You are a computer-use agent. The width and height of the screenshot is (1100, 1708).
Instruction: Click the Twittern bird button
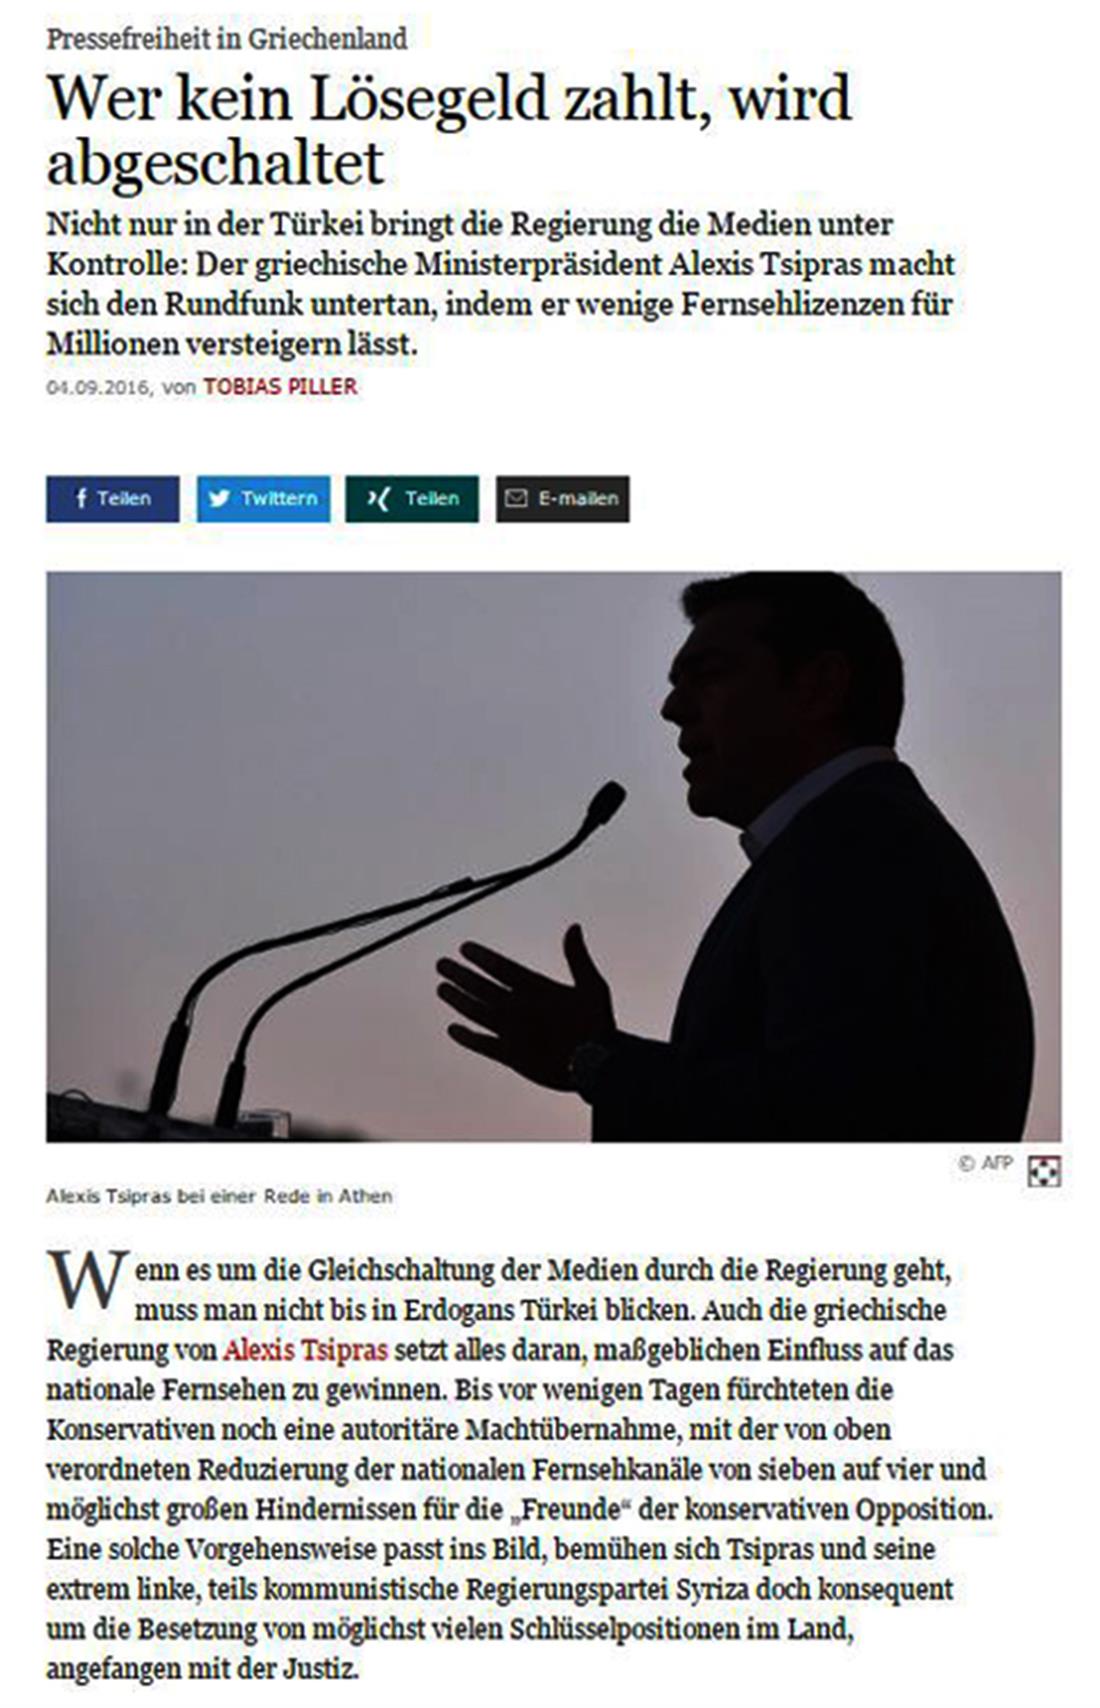[263, 498]
